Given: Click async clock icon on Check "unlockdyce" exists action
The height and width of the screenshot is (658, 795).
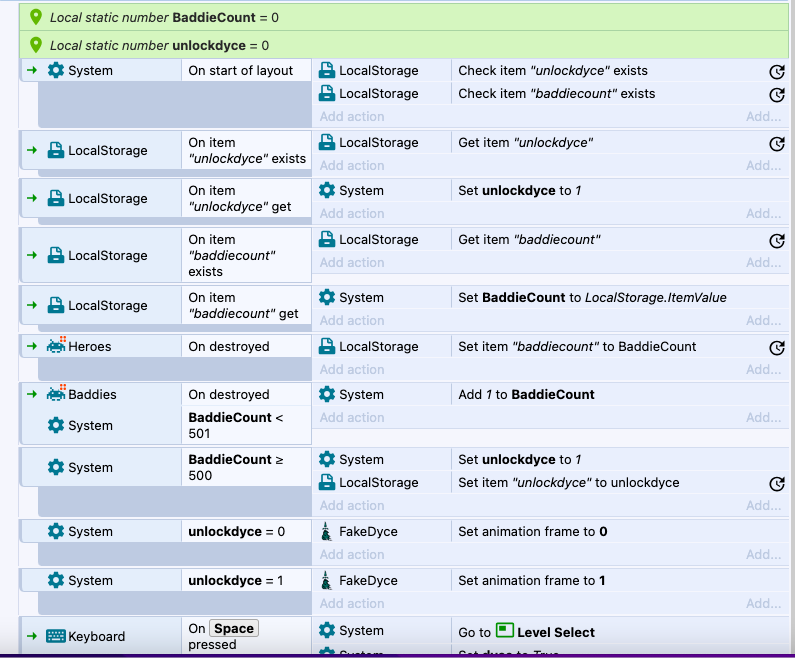Looking at the screenshot, I should (x=777, y=72).
